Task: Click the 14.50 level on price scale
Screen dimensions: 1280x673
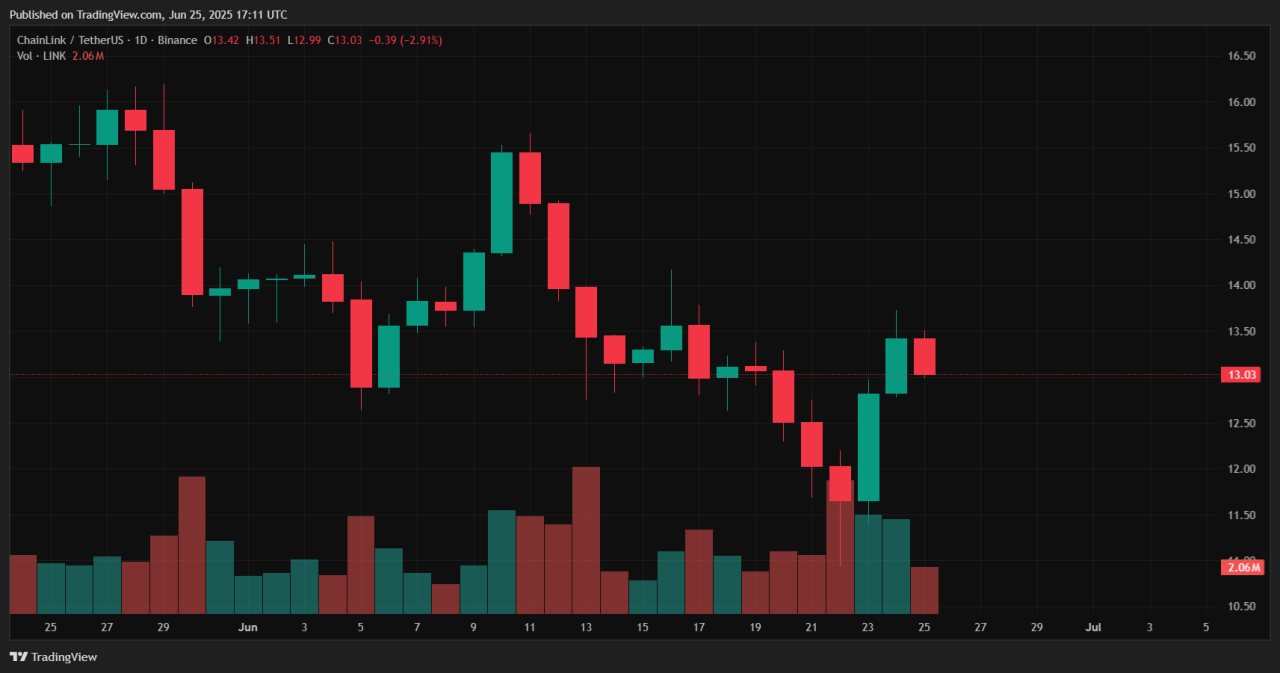Action: 1241,240
